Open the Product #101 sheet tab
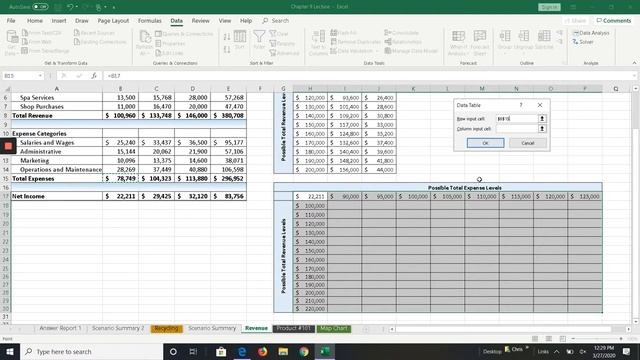Image resolution: width=640 pixels, height=360 pixels. coord(293,328)
